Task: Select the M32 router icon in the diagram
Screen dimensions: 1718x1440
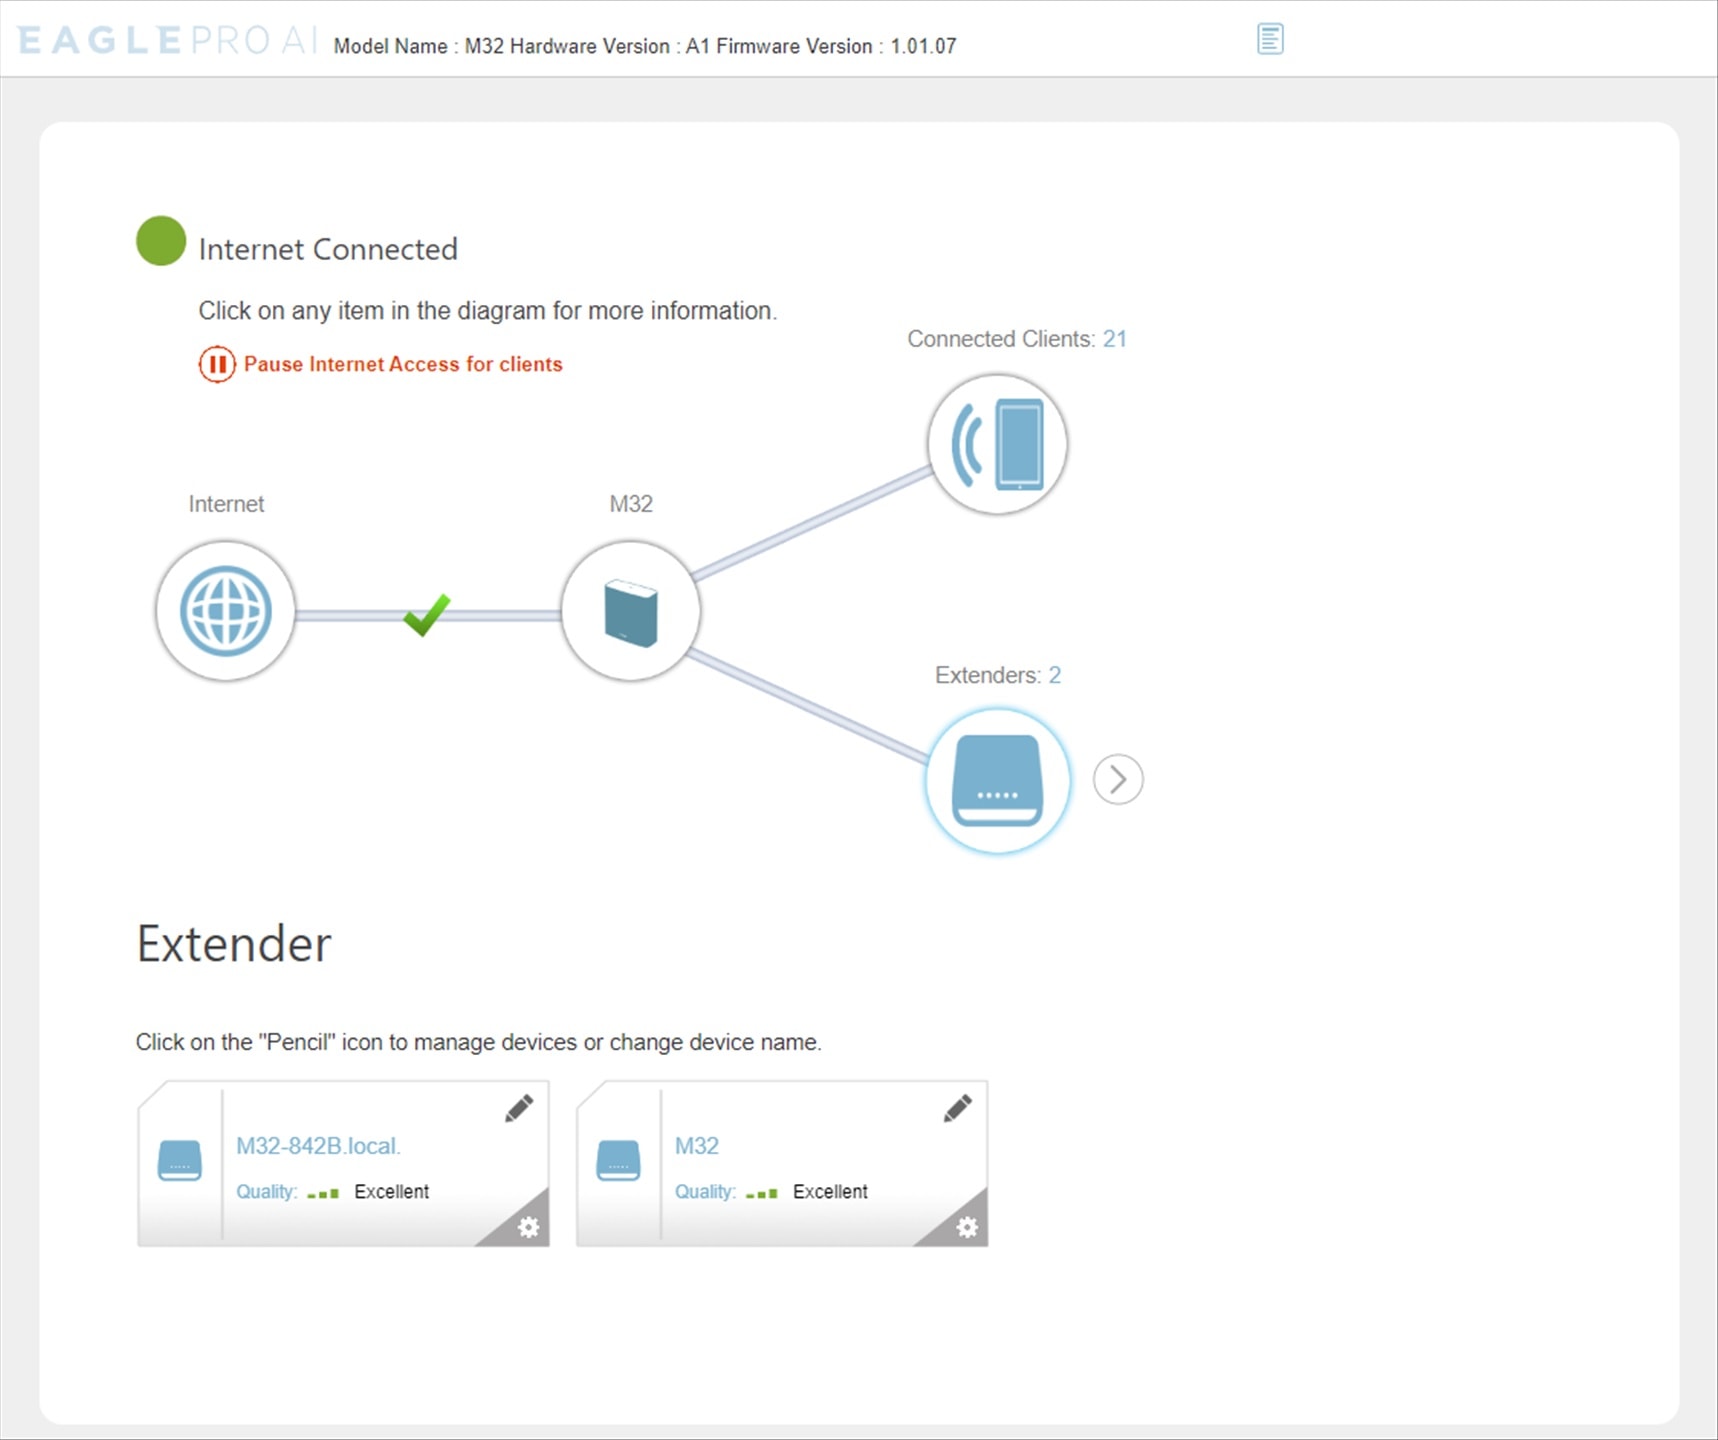Action: click(x=631, y=611)
